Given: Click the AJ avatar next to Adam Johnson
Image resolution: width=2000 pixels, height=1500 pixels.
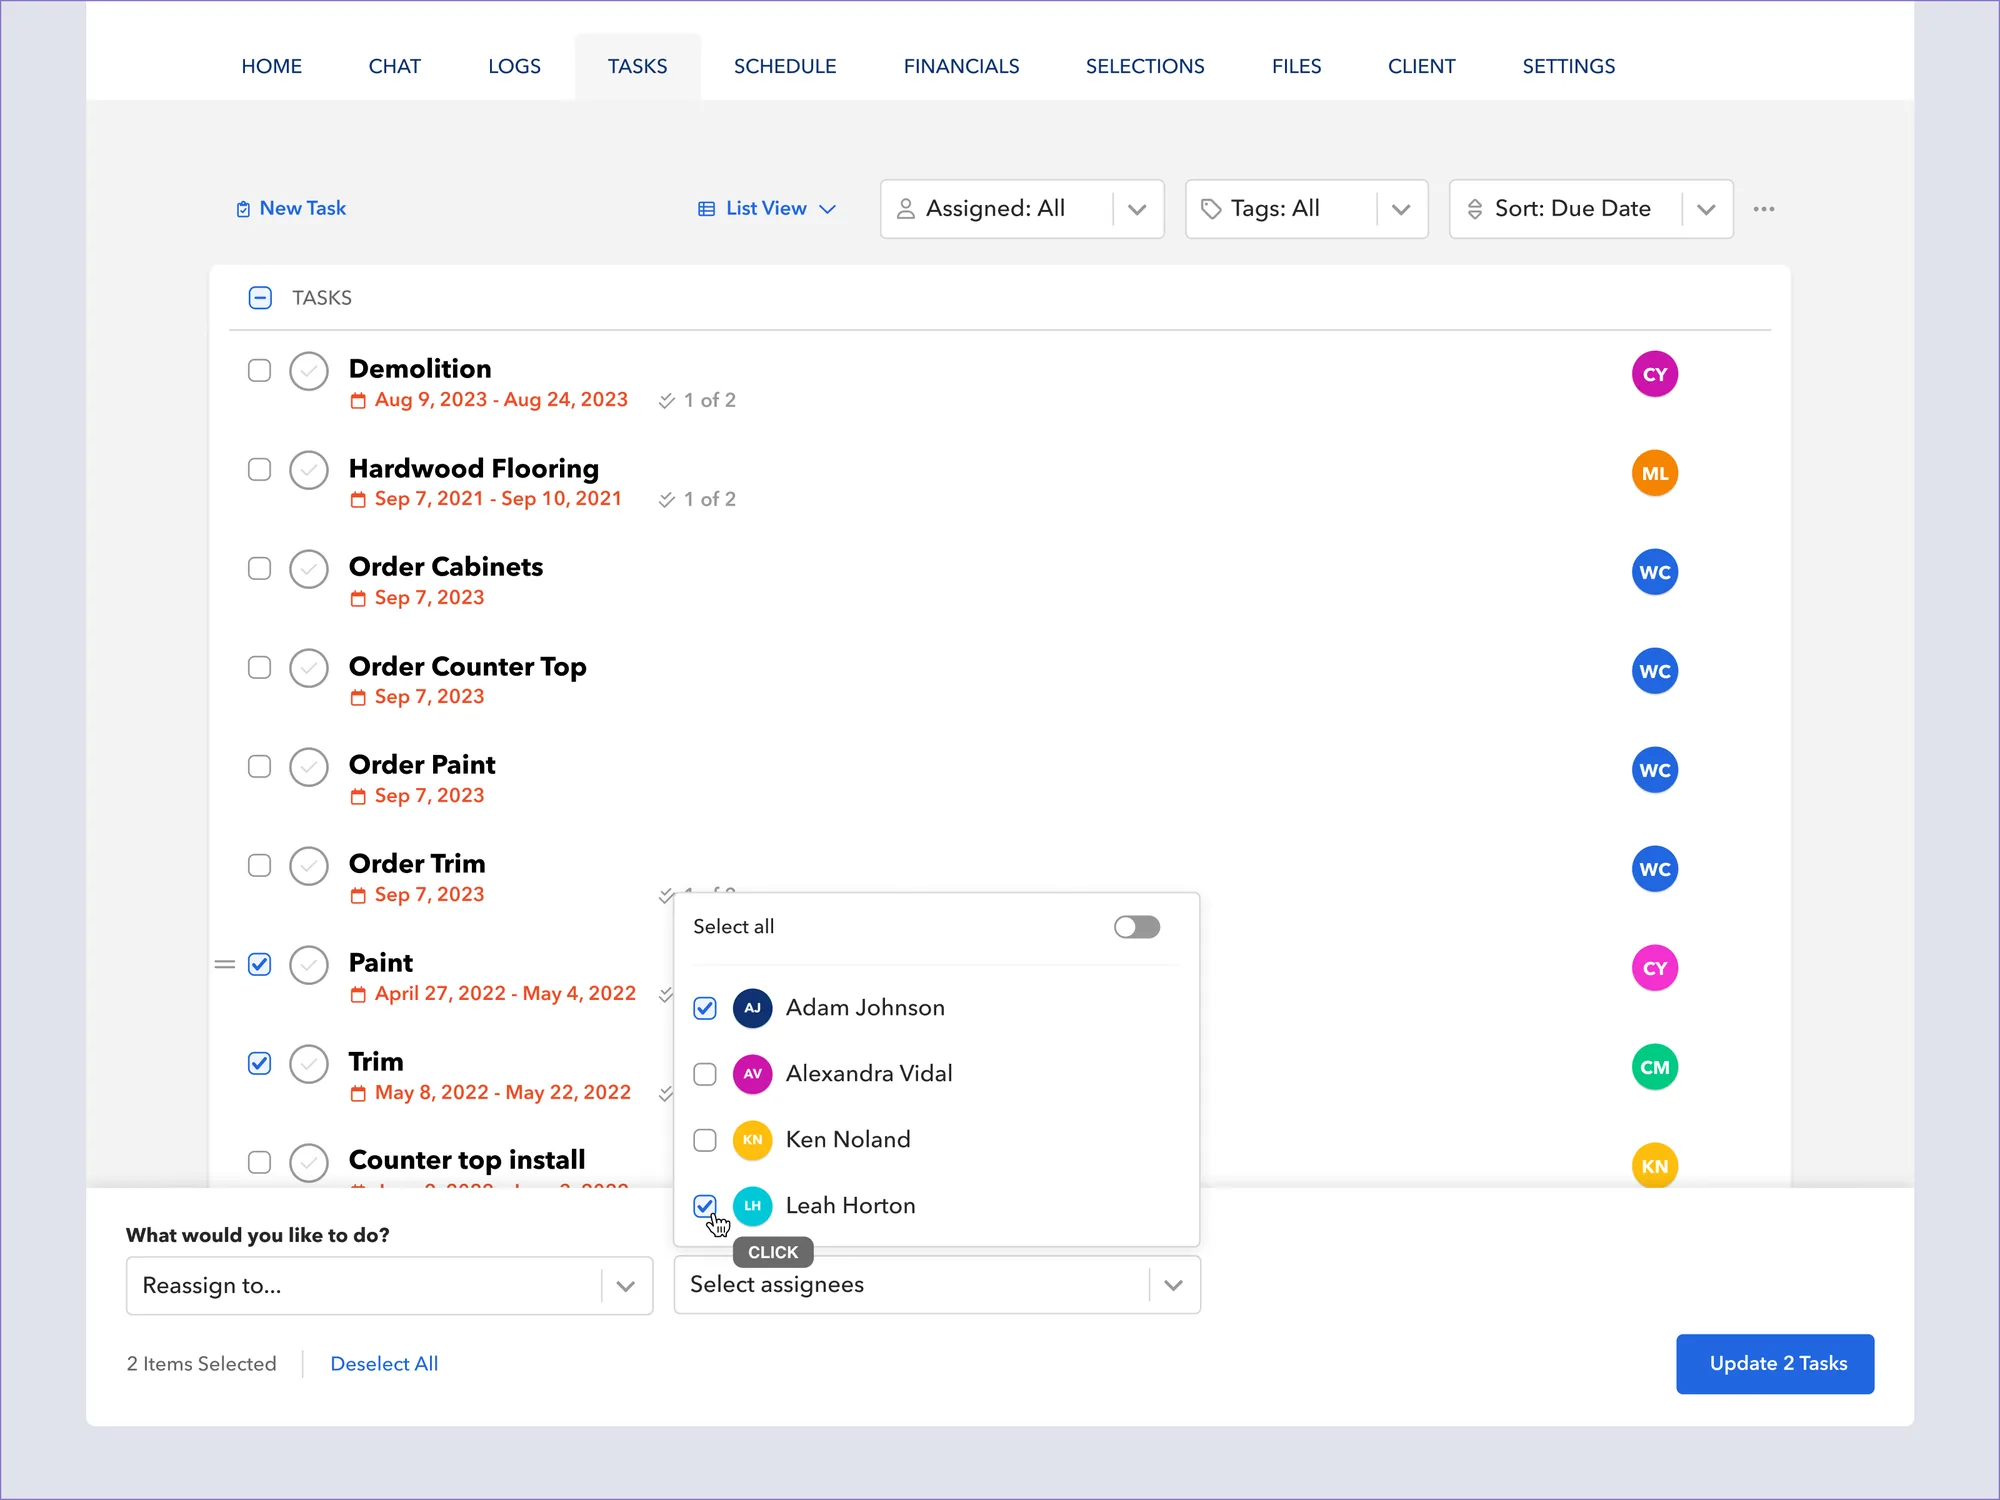Looking at the screenshot, I should (x=752, y=1008).
